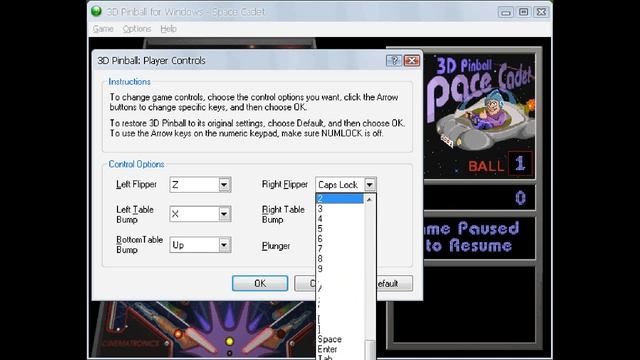Open the Game menu

pyautogui.click(x=103, y=29)
